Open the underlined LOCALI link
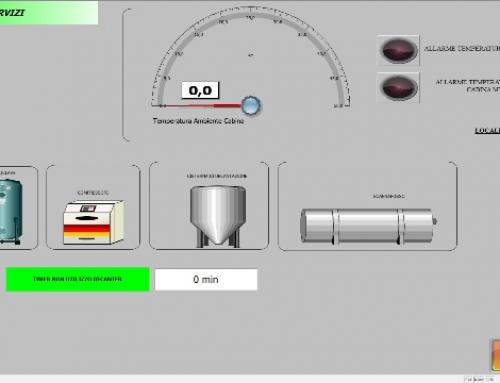500x383 pixels. tap(487, 130)
